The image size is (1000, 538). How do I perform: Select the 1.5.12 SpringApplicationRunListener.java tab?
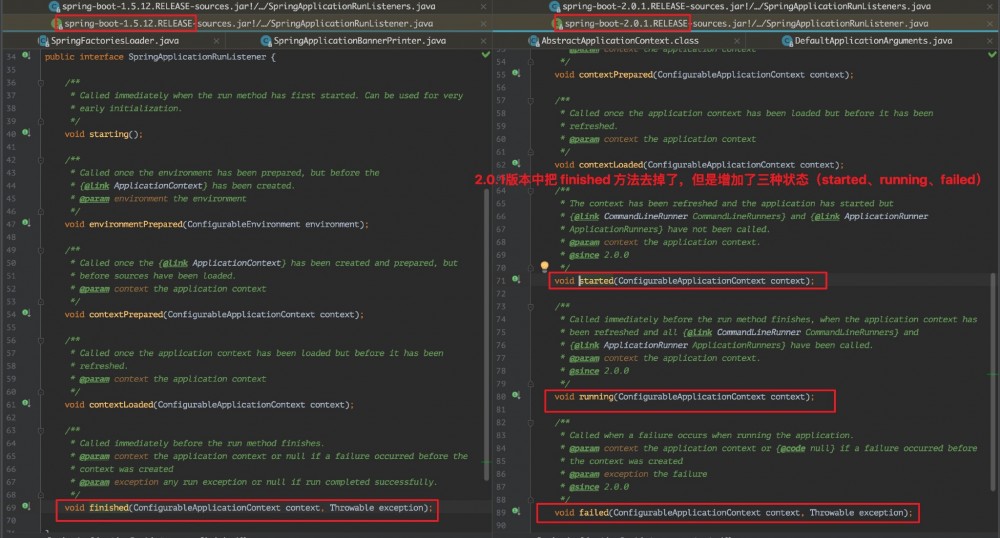245,24
